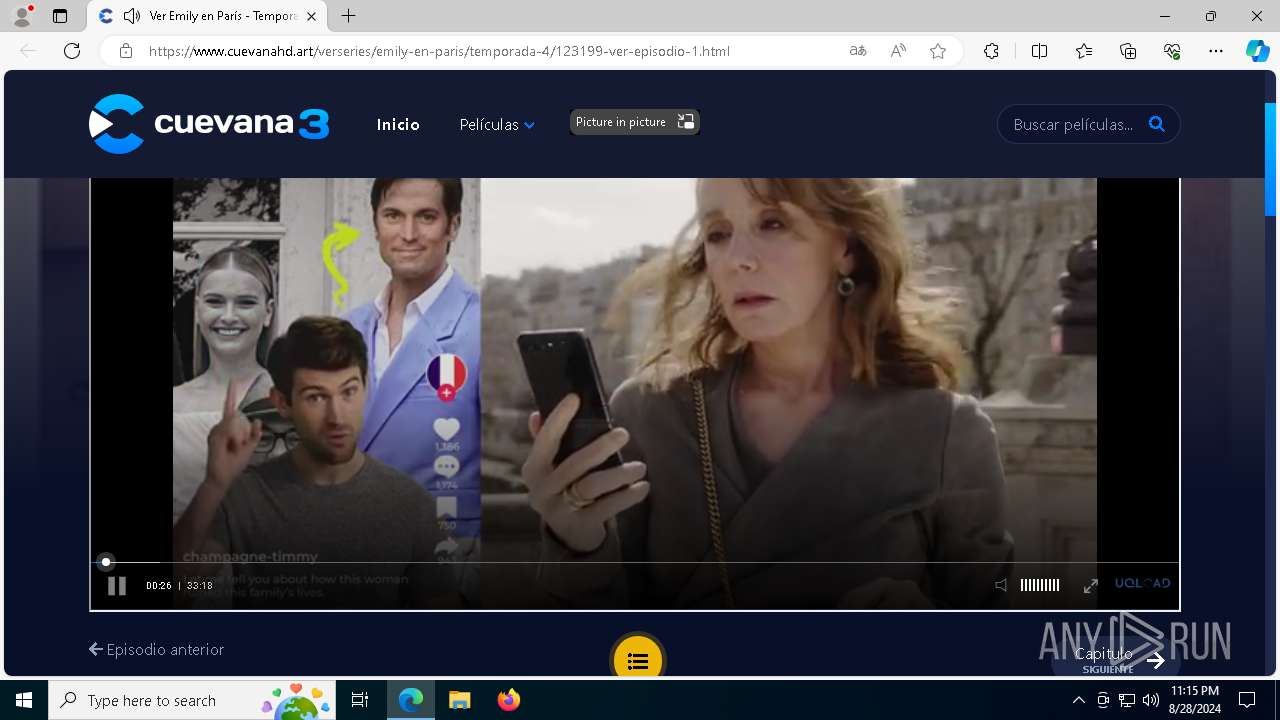Seek on the video progress bar
The height and width of the screenshot is (720, 1280).
pyautogui.click(x=635, y=562)
